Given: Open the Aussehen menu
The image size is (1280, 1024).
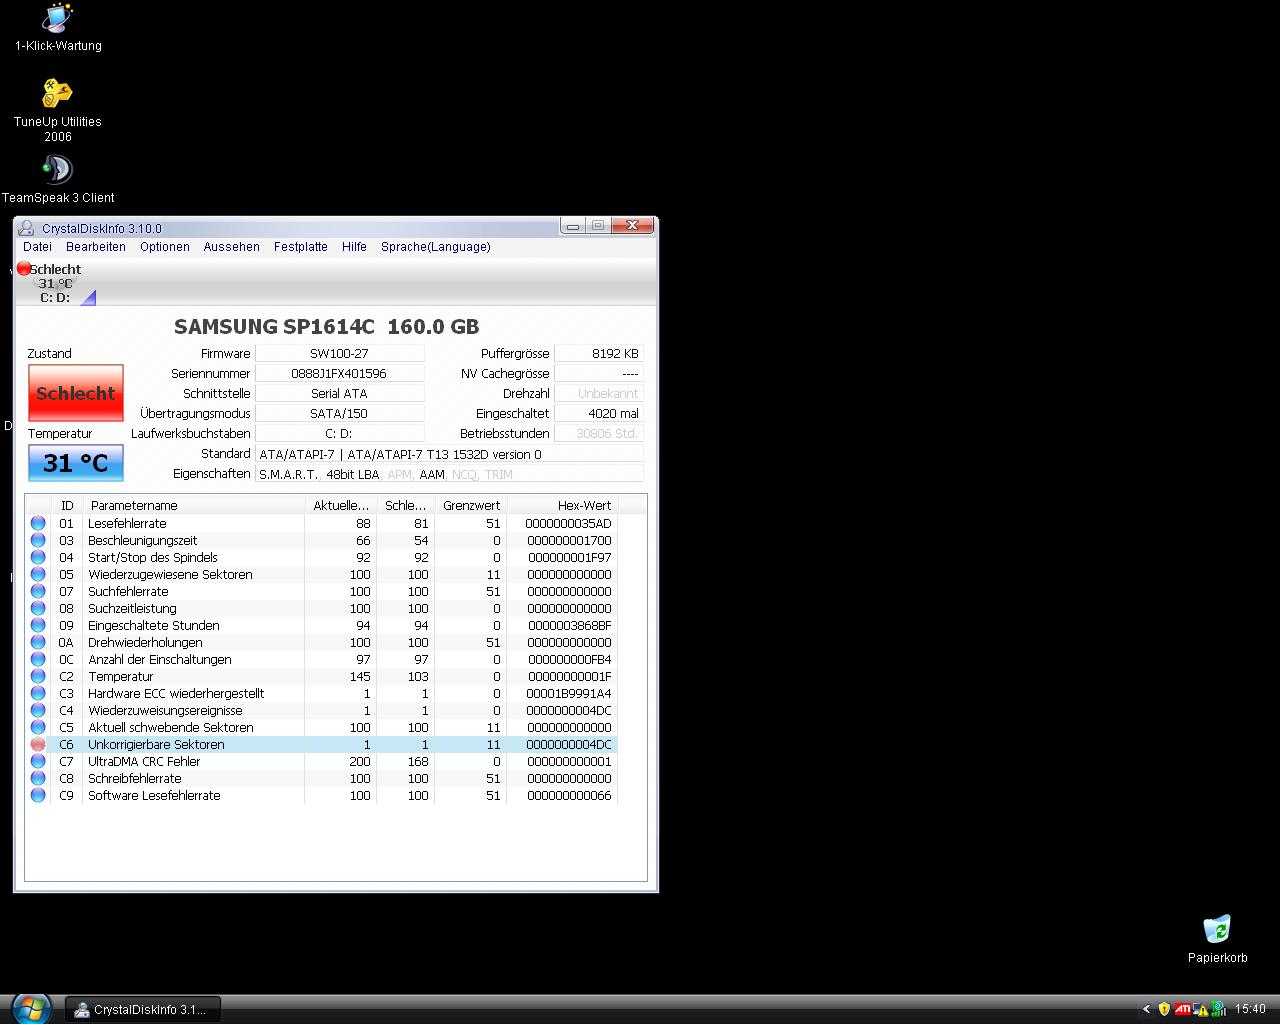Looking at the screenshot, I should pyautogui.click(x=232, y=247).
